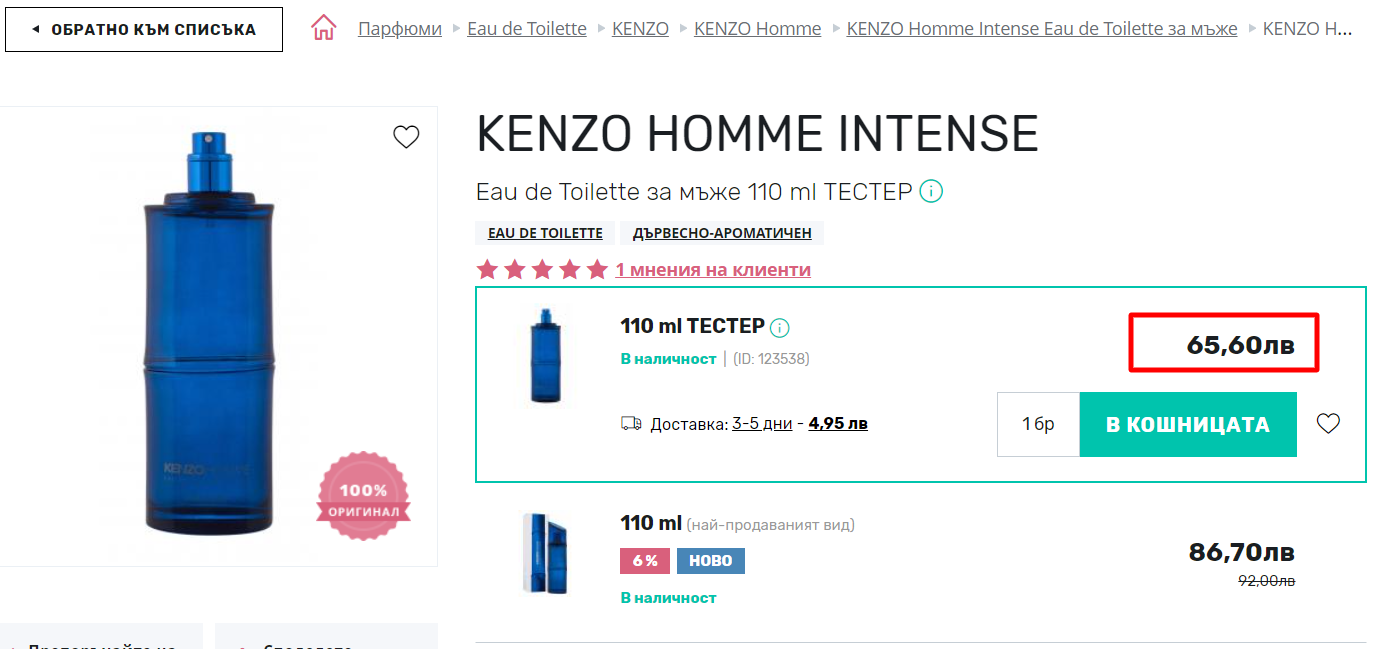Open 1 мнения на клиенти reviews link
The width and height of the screenshot is (1375, 649).
(x=713, y=270)
